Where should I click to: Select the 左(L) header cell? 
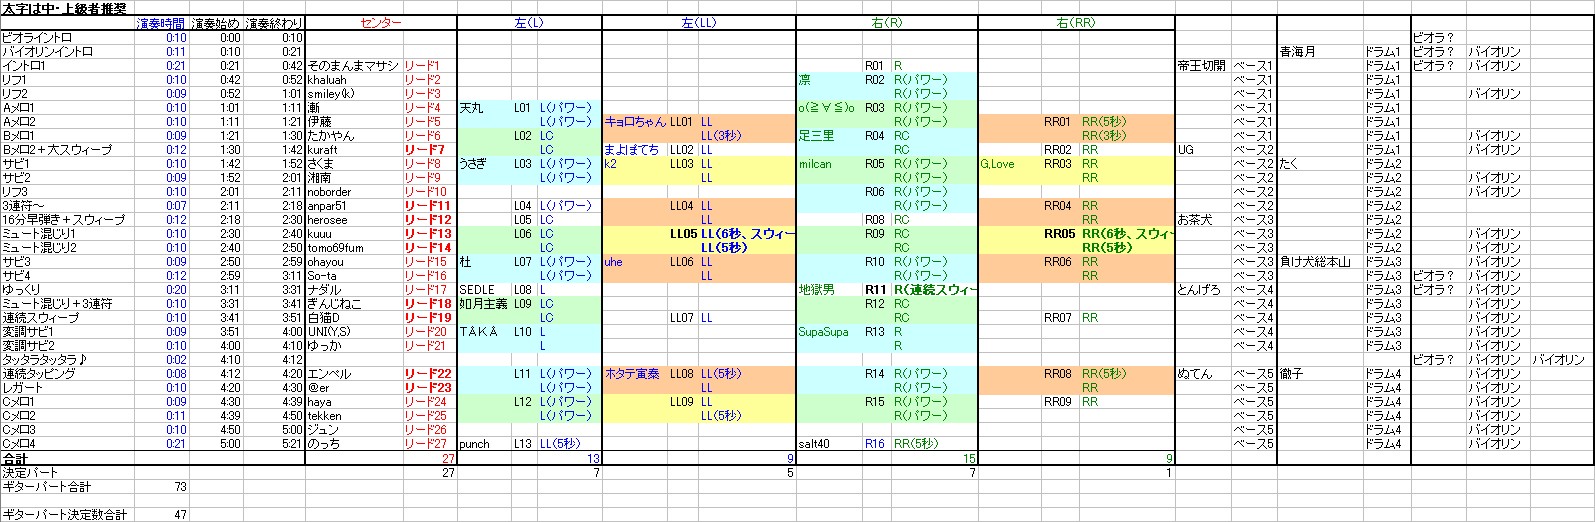[x=529, y=23]
